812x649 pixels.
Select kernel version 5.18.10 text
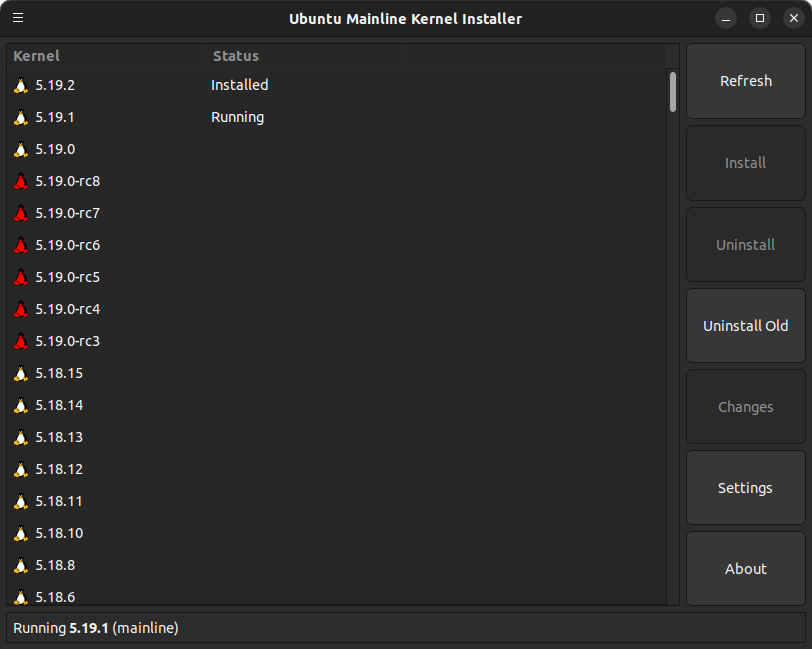pyautogui.click(x=59, y=533)
